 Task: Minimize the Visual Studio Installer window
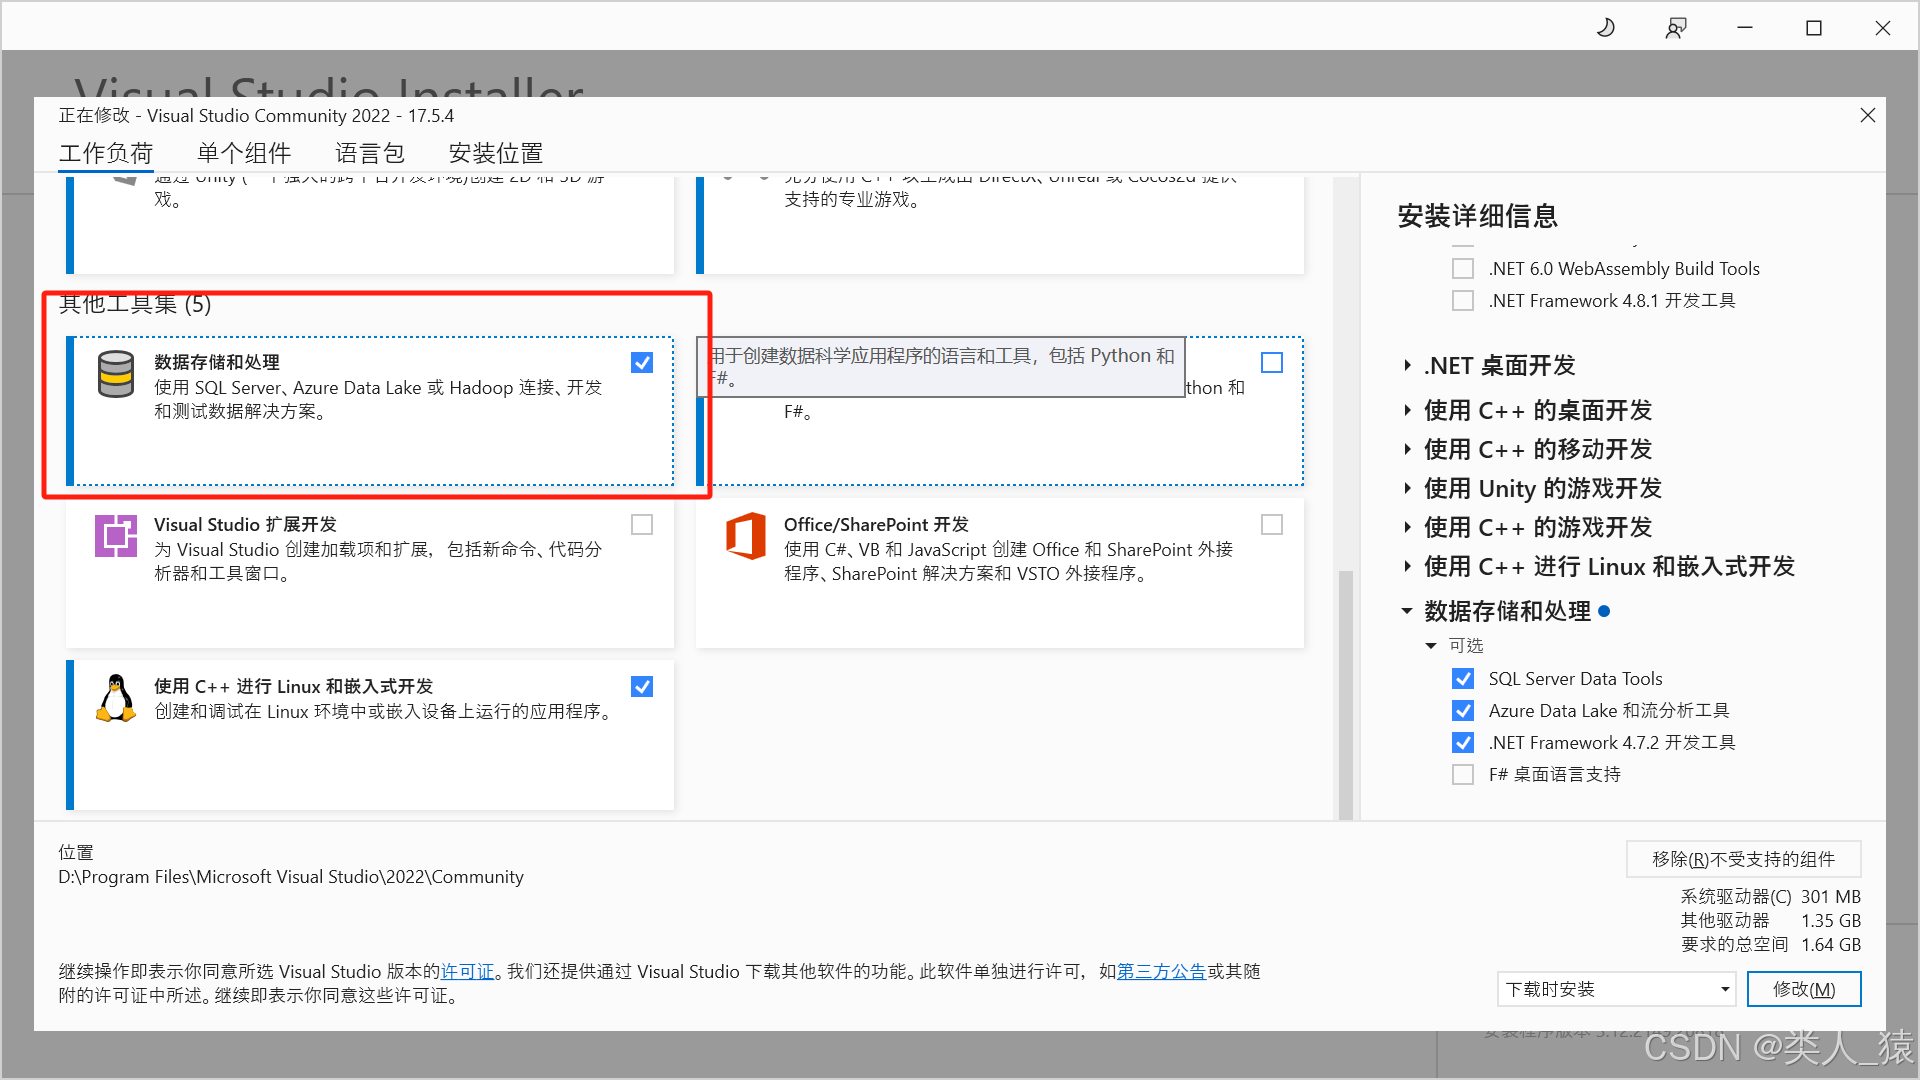(x=1745, y=28)
